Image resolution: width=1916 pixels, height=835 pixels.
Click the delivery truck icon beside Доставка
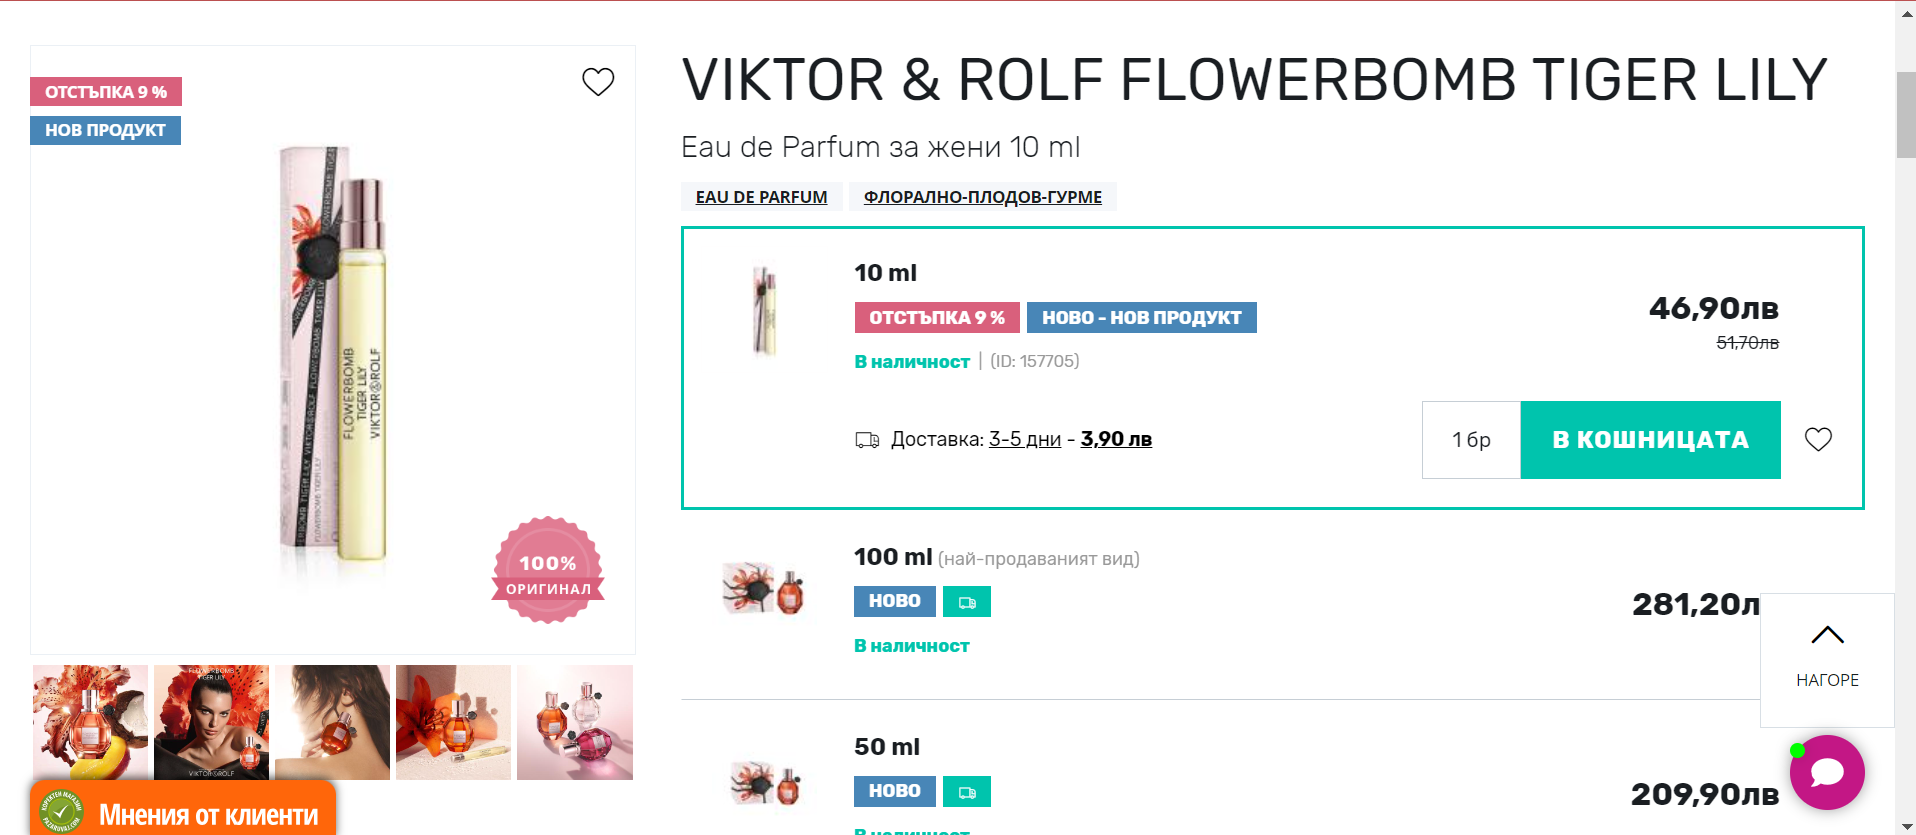(x=867, y=440)
